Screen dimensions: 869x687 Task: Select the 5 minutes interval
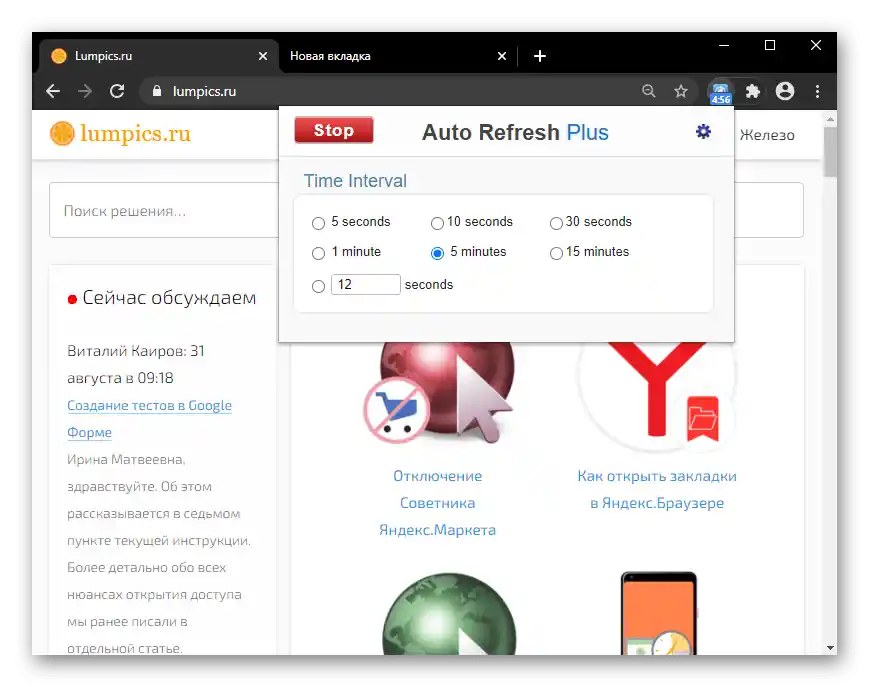[x=437, y=253]
